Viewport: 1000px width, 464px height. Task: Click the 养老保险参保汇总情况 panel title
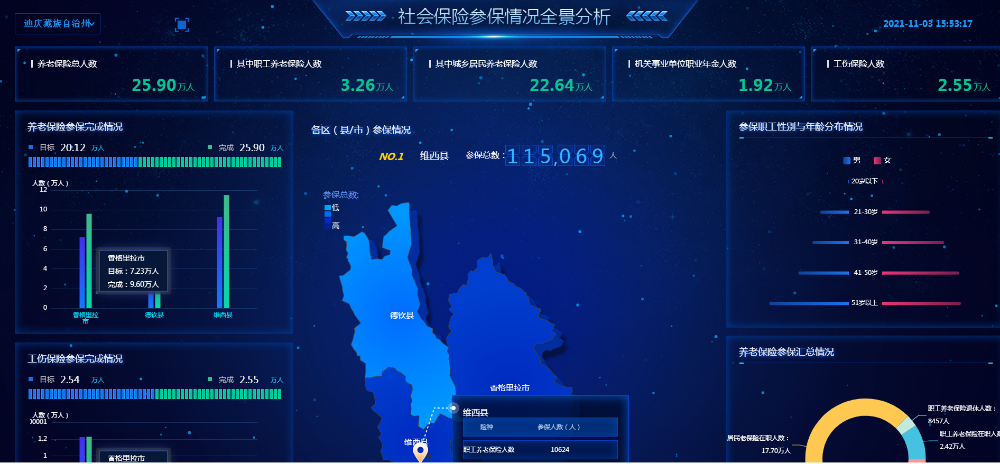click(786, 352)
